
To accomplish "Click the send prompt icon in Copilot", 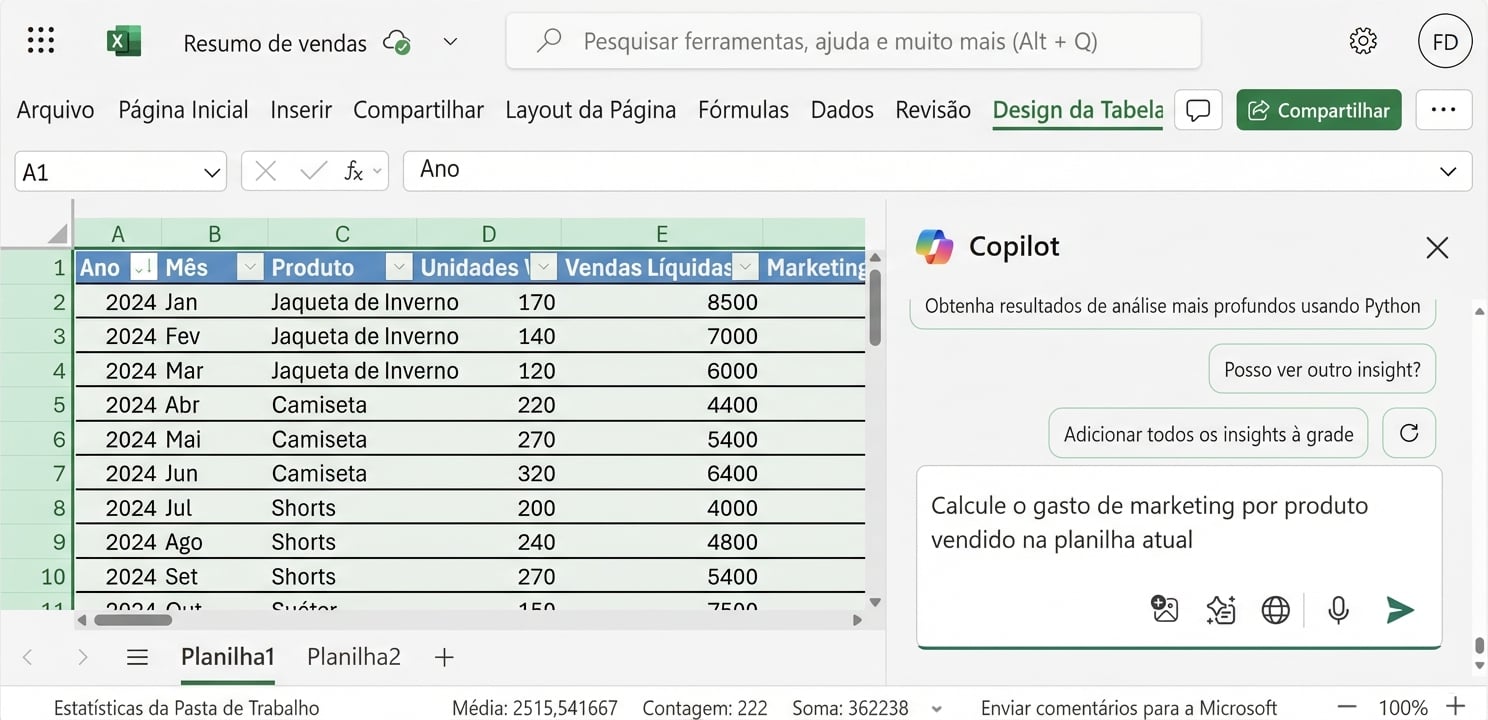I will (x=1399, y=609).
